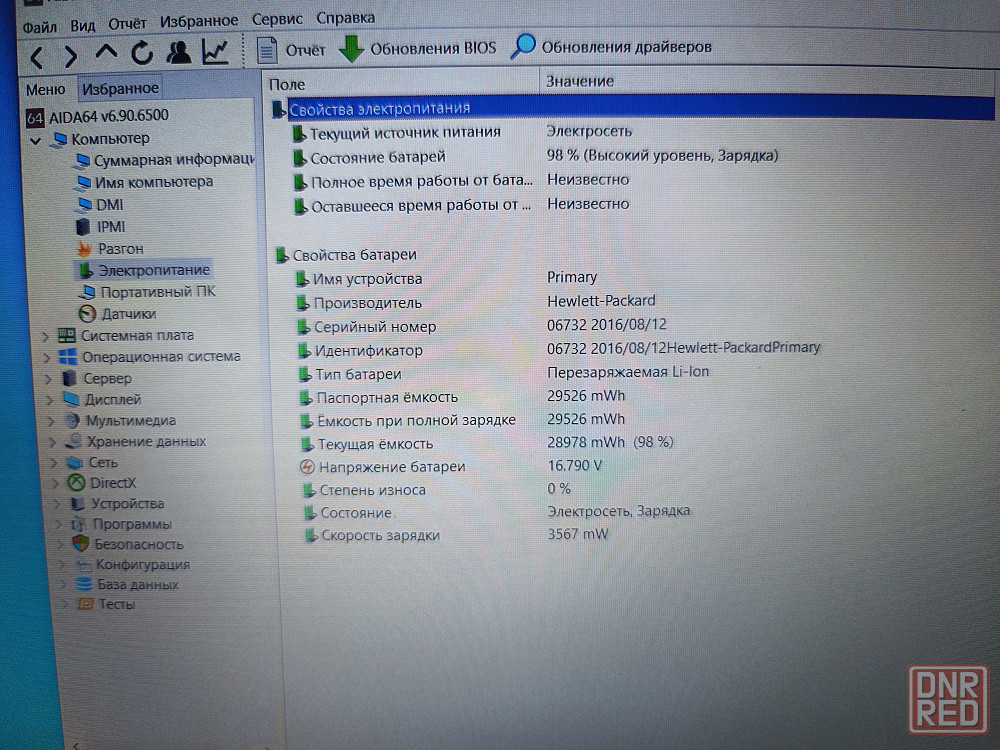This screenshot has width=1000, height=750.
Task: Click the Значение column header
Action: [767, 80]
